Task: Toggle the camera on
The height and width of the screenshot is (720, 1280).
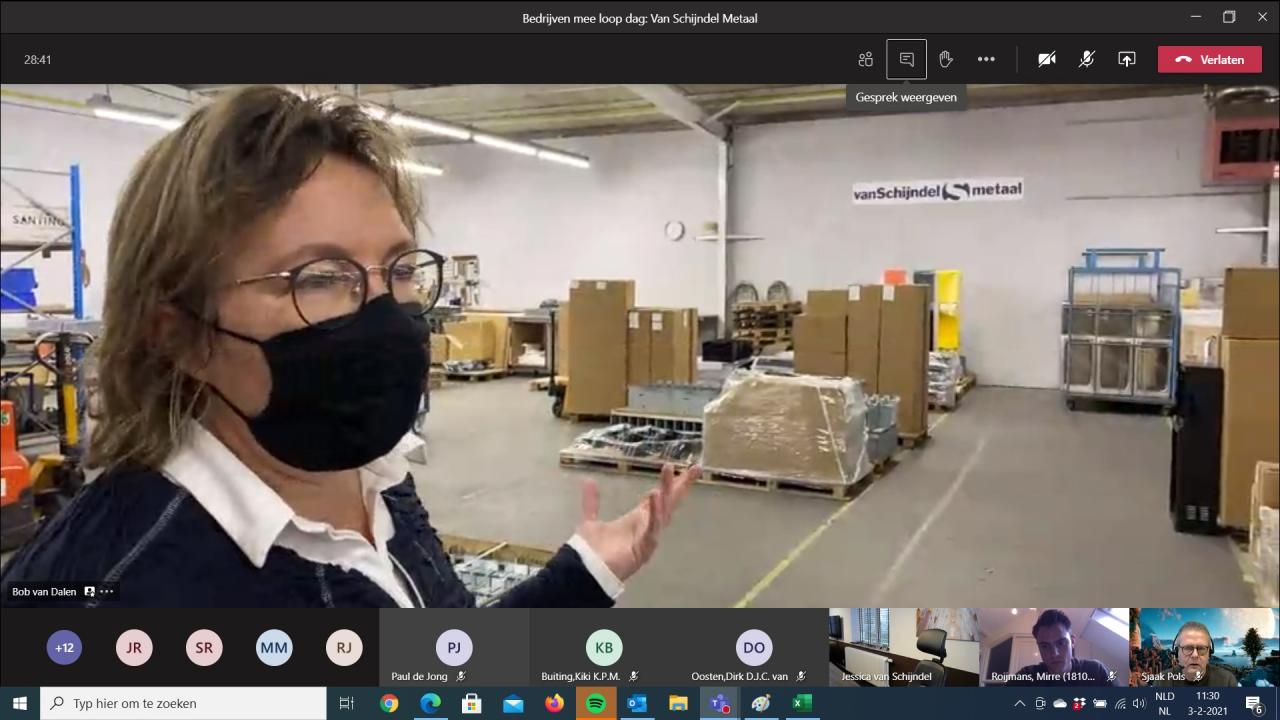Action: (x=1047, y=60)
